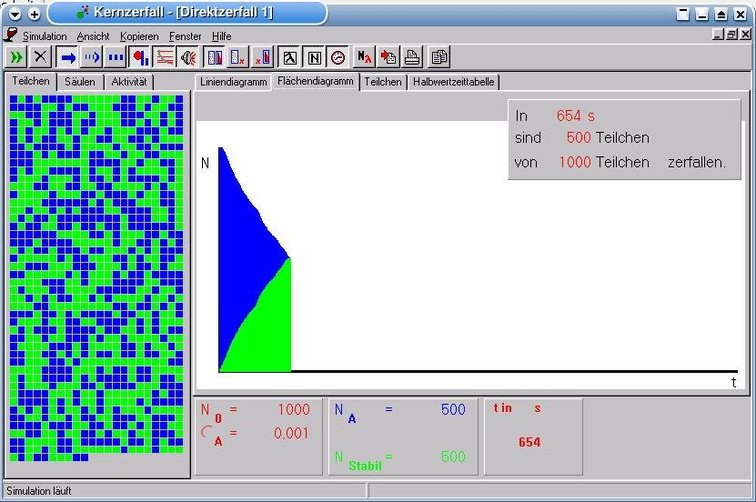
Task: Click the red x with red panel icon
Action: tap(263, 57)
